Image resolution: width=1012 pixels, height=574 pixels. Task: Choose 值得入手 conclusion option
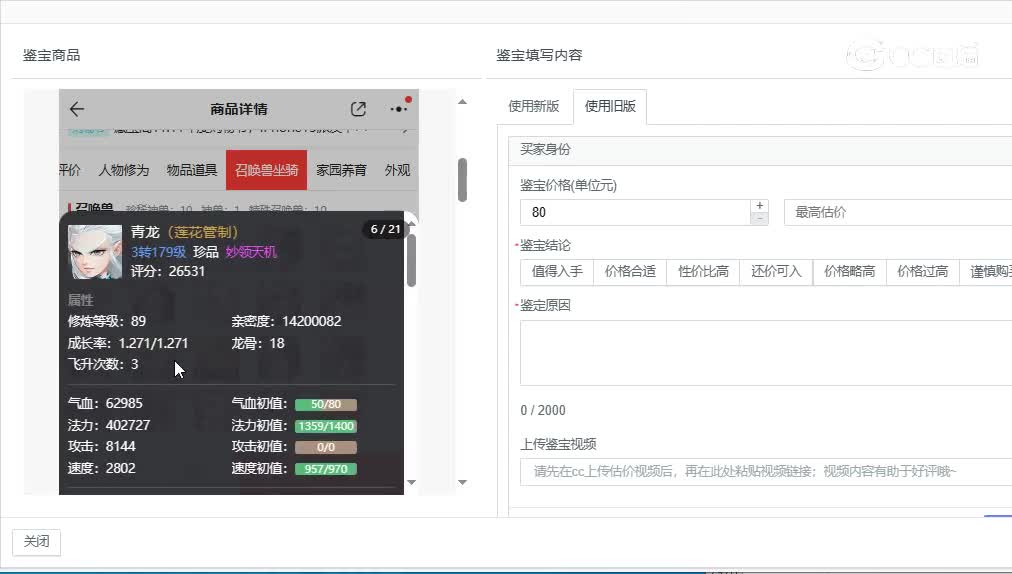pyautogui.click(x=557, y=271)
